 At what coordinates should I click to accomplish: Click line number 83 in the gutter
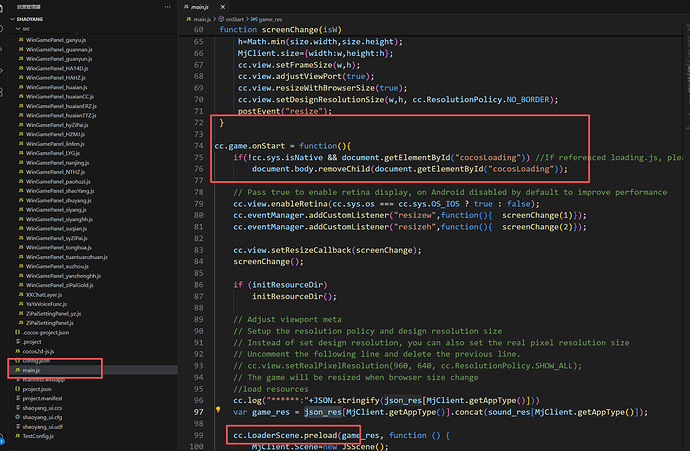tap(198, 250)
